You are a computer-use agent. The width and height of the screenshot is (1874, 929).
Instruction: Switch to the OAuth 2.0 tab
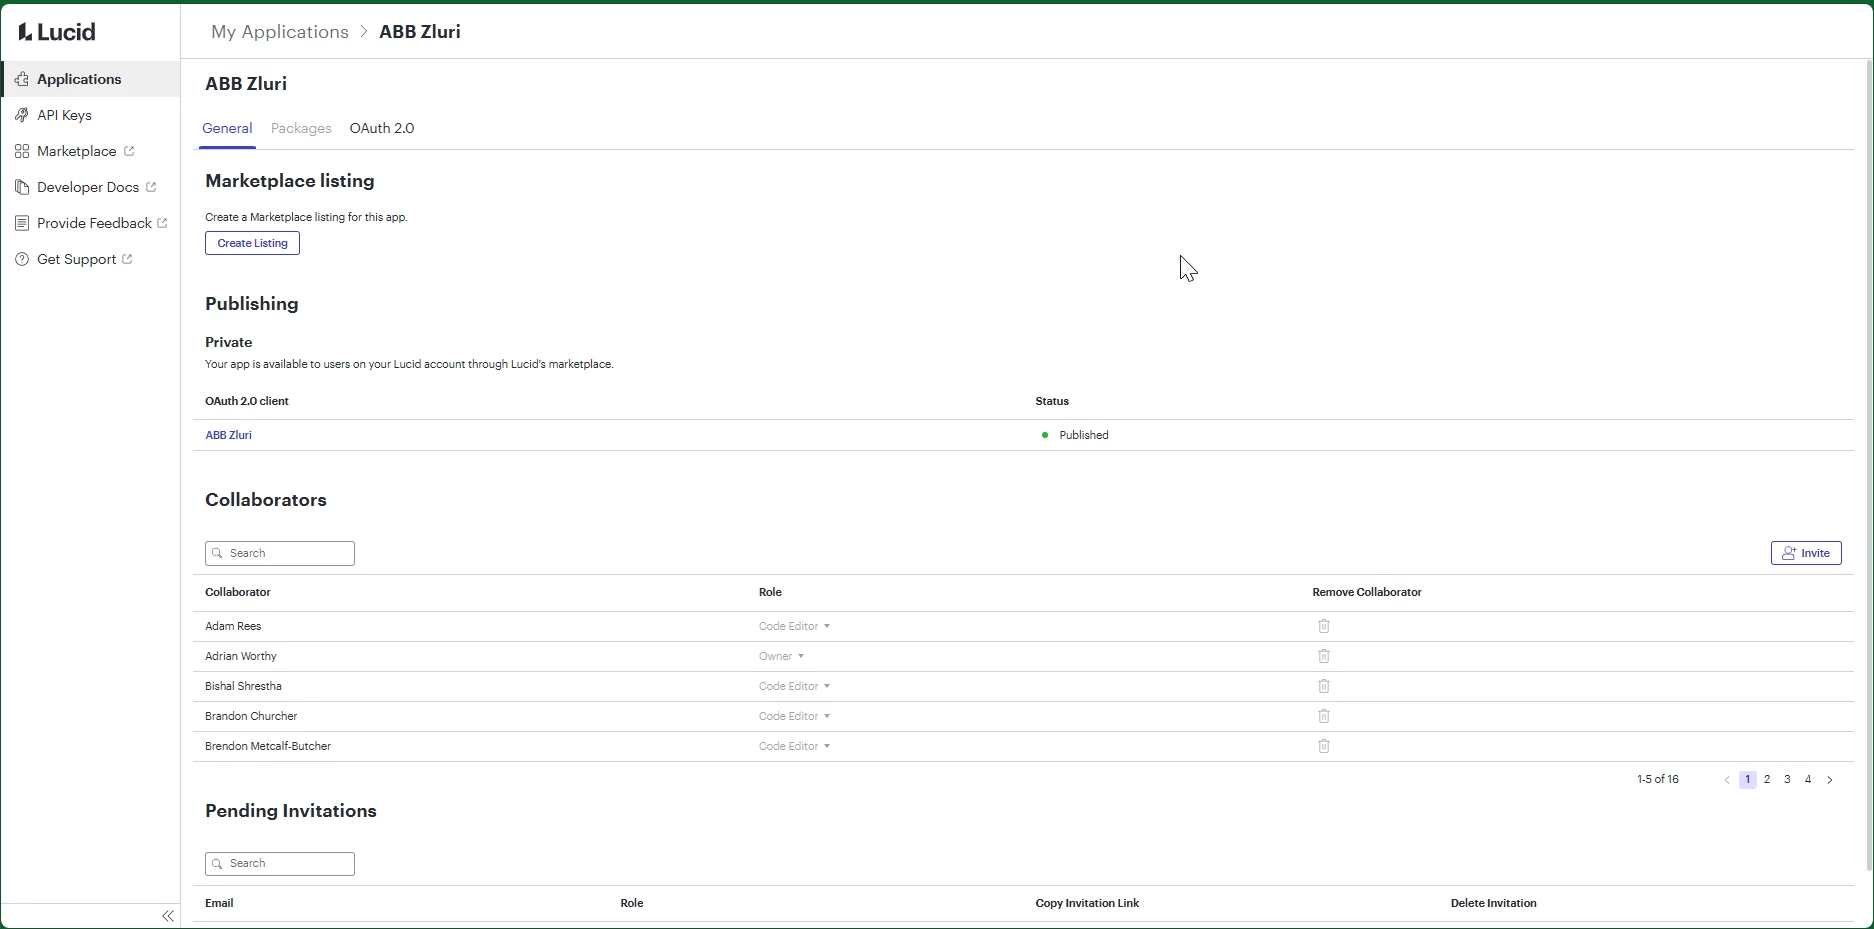point(382,128)
